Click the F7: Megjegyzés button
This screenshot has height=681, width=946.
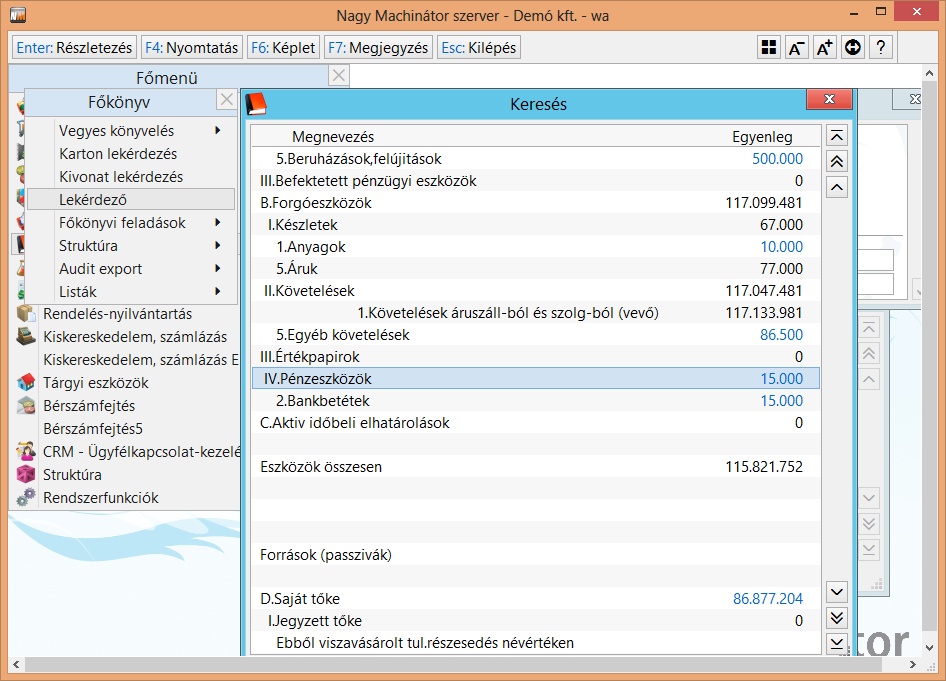[x=377, y=47]
